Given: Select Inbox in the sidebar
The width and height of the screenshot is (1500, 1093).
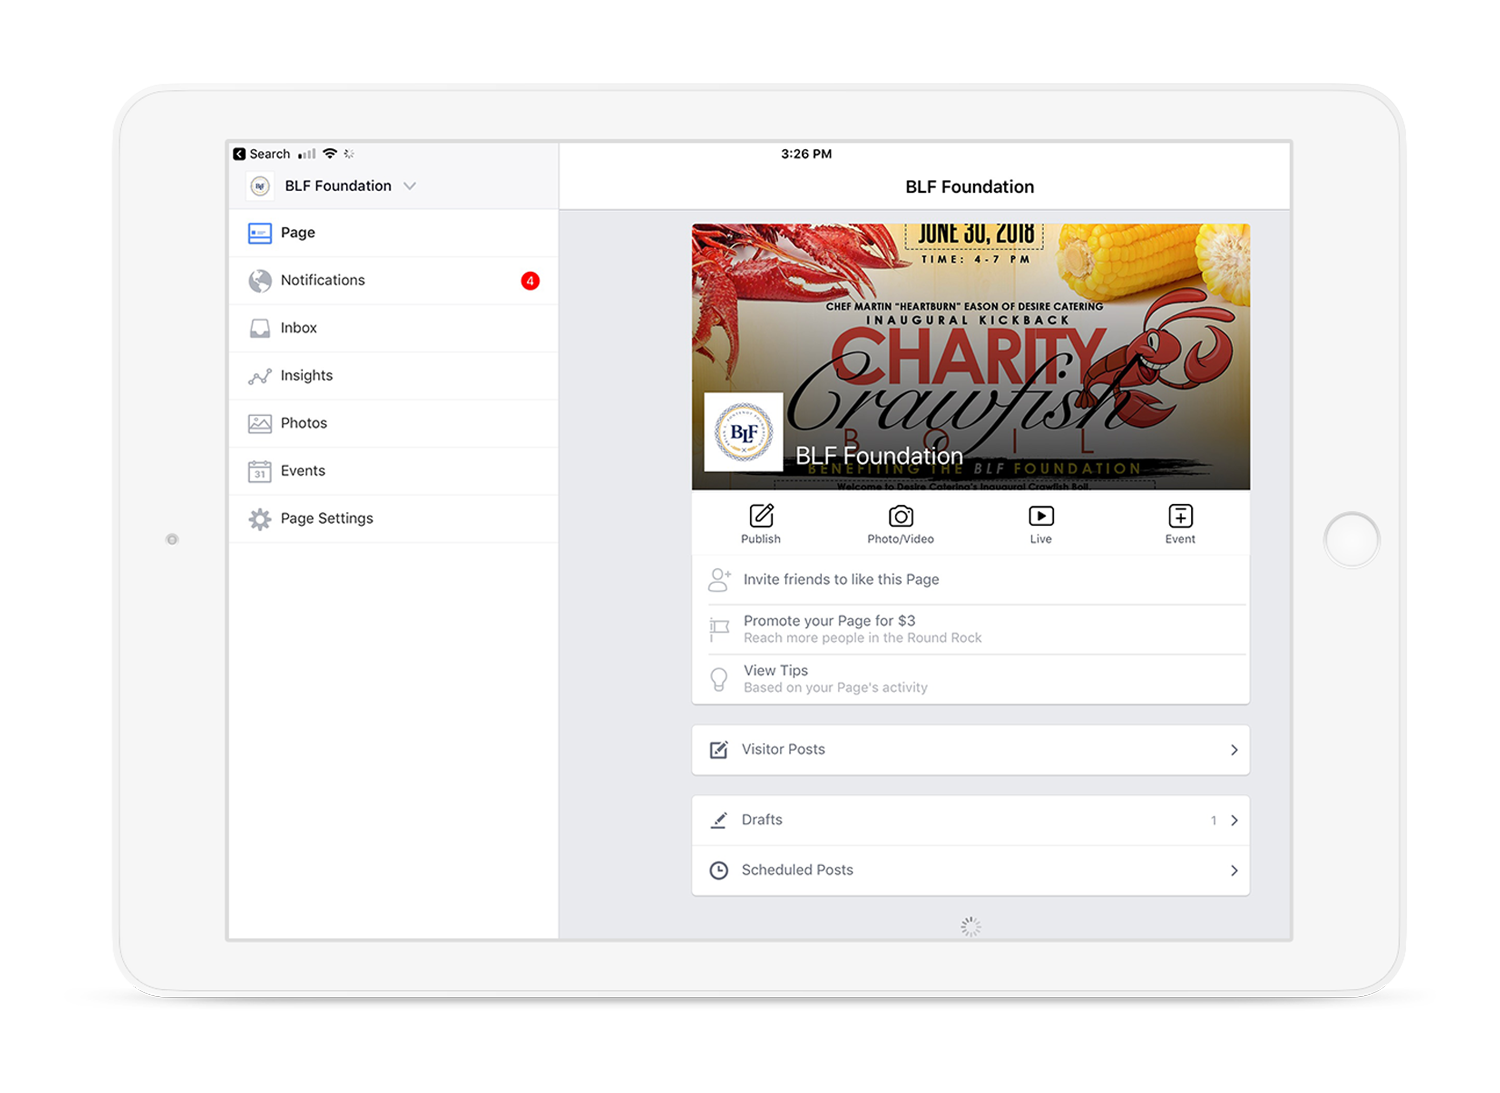Looking at the screenshot, I should (393, 328).
